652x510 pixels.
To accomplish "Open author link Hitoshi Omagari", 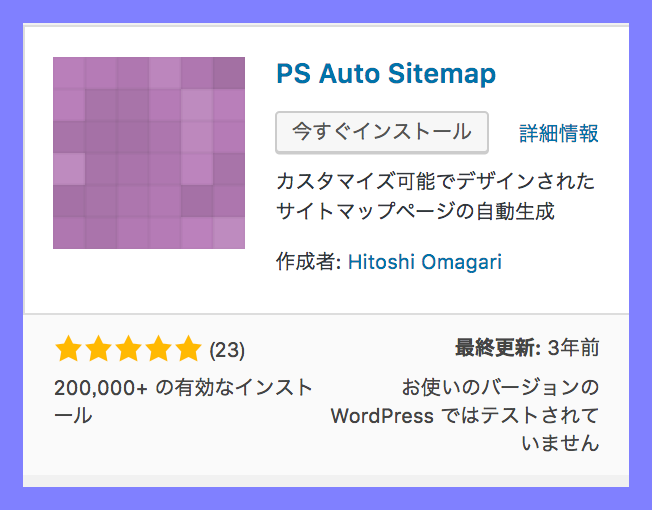I will click(425, 262).
